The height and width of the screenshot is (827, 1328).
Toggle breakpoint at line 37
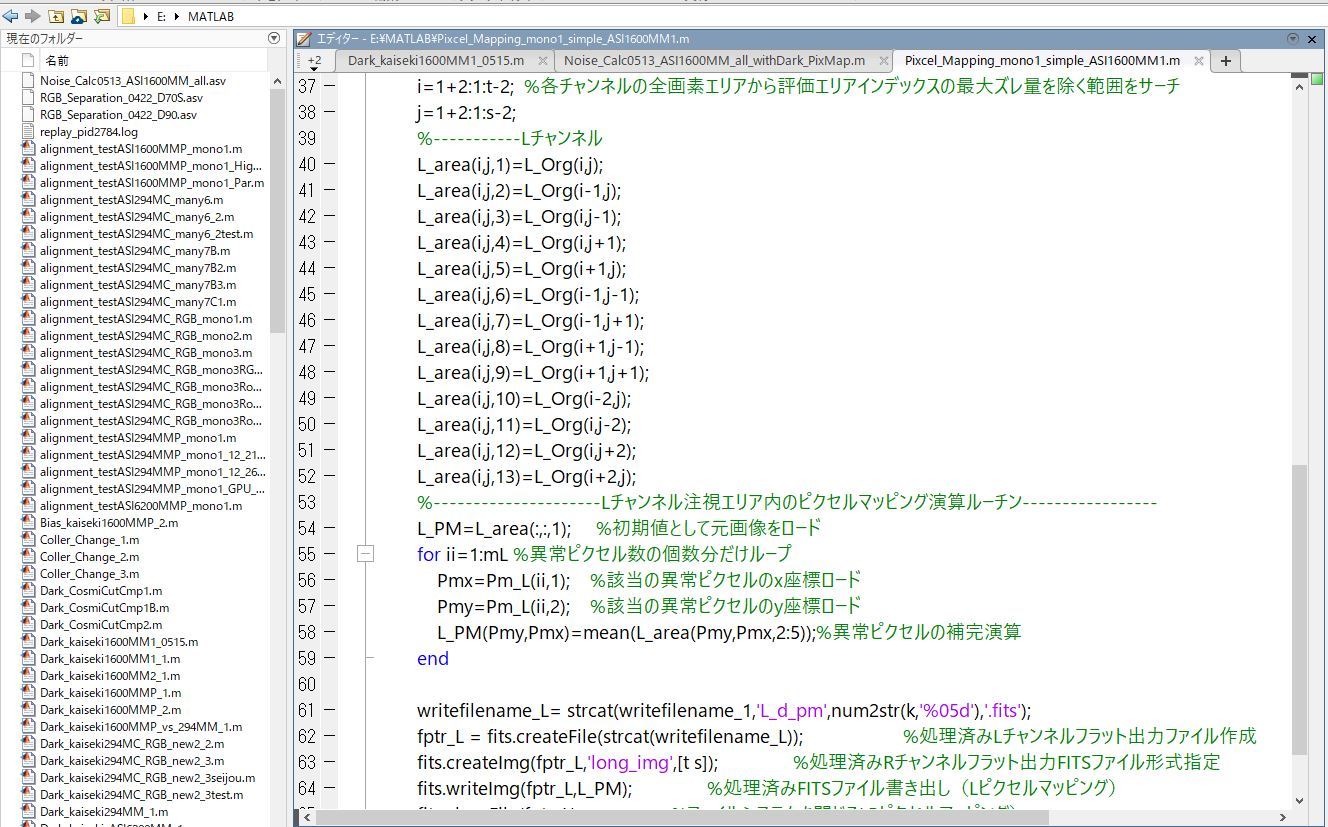click(x=330, y=87)
